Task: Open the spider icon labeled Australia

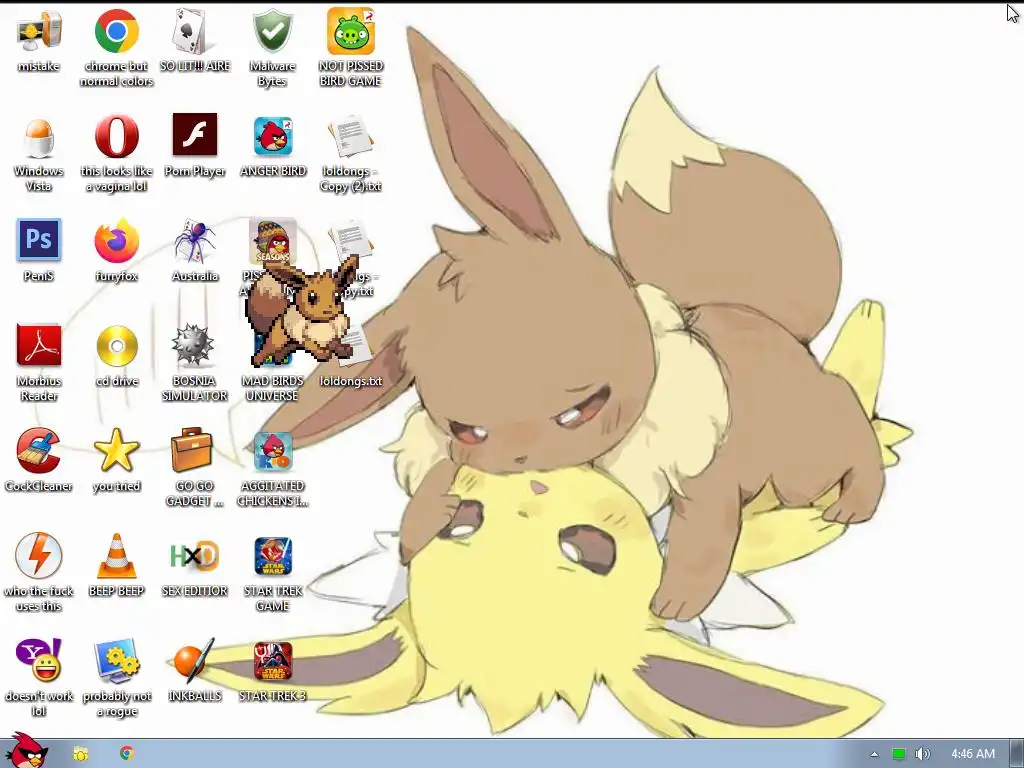Action: (195, 241)
